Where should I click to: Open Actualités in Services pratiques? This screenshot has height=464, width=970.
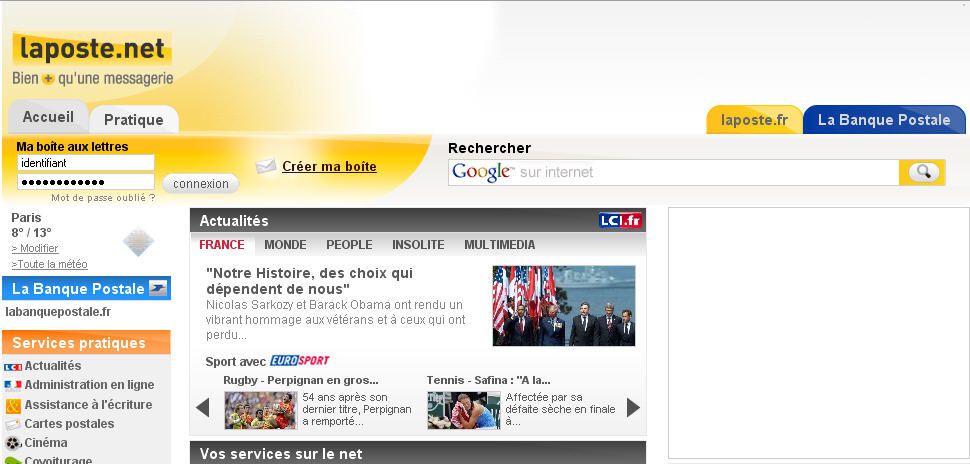pyautogui.click(x=53, y=366)
